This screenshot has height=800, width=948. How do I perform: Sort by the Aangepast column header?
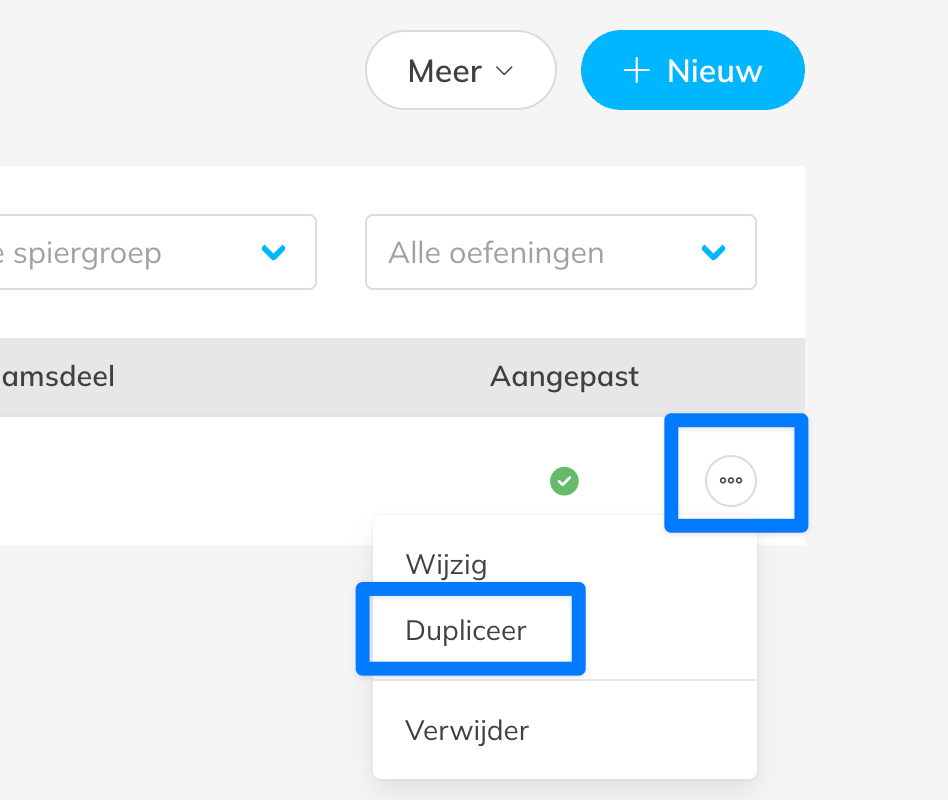(564, 377)
